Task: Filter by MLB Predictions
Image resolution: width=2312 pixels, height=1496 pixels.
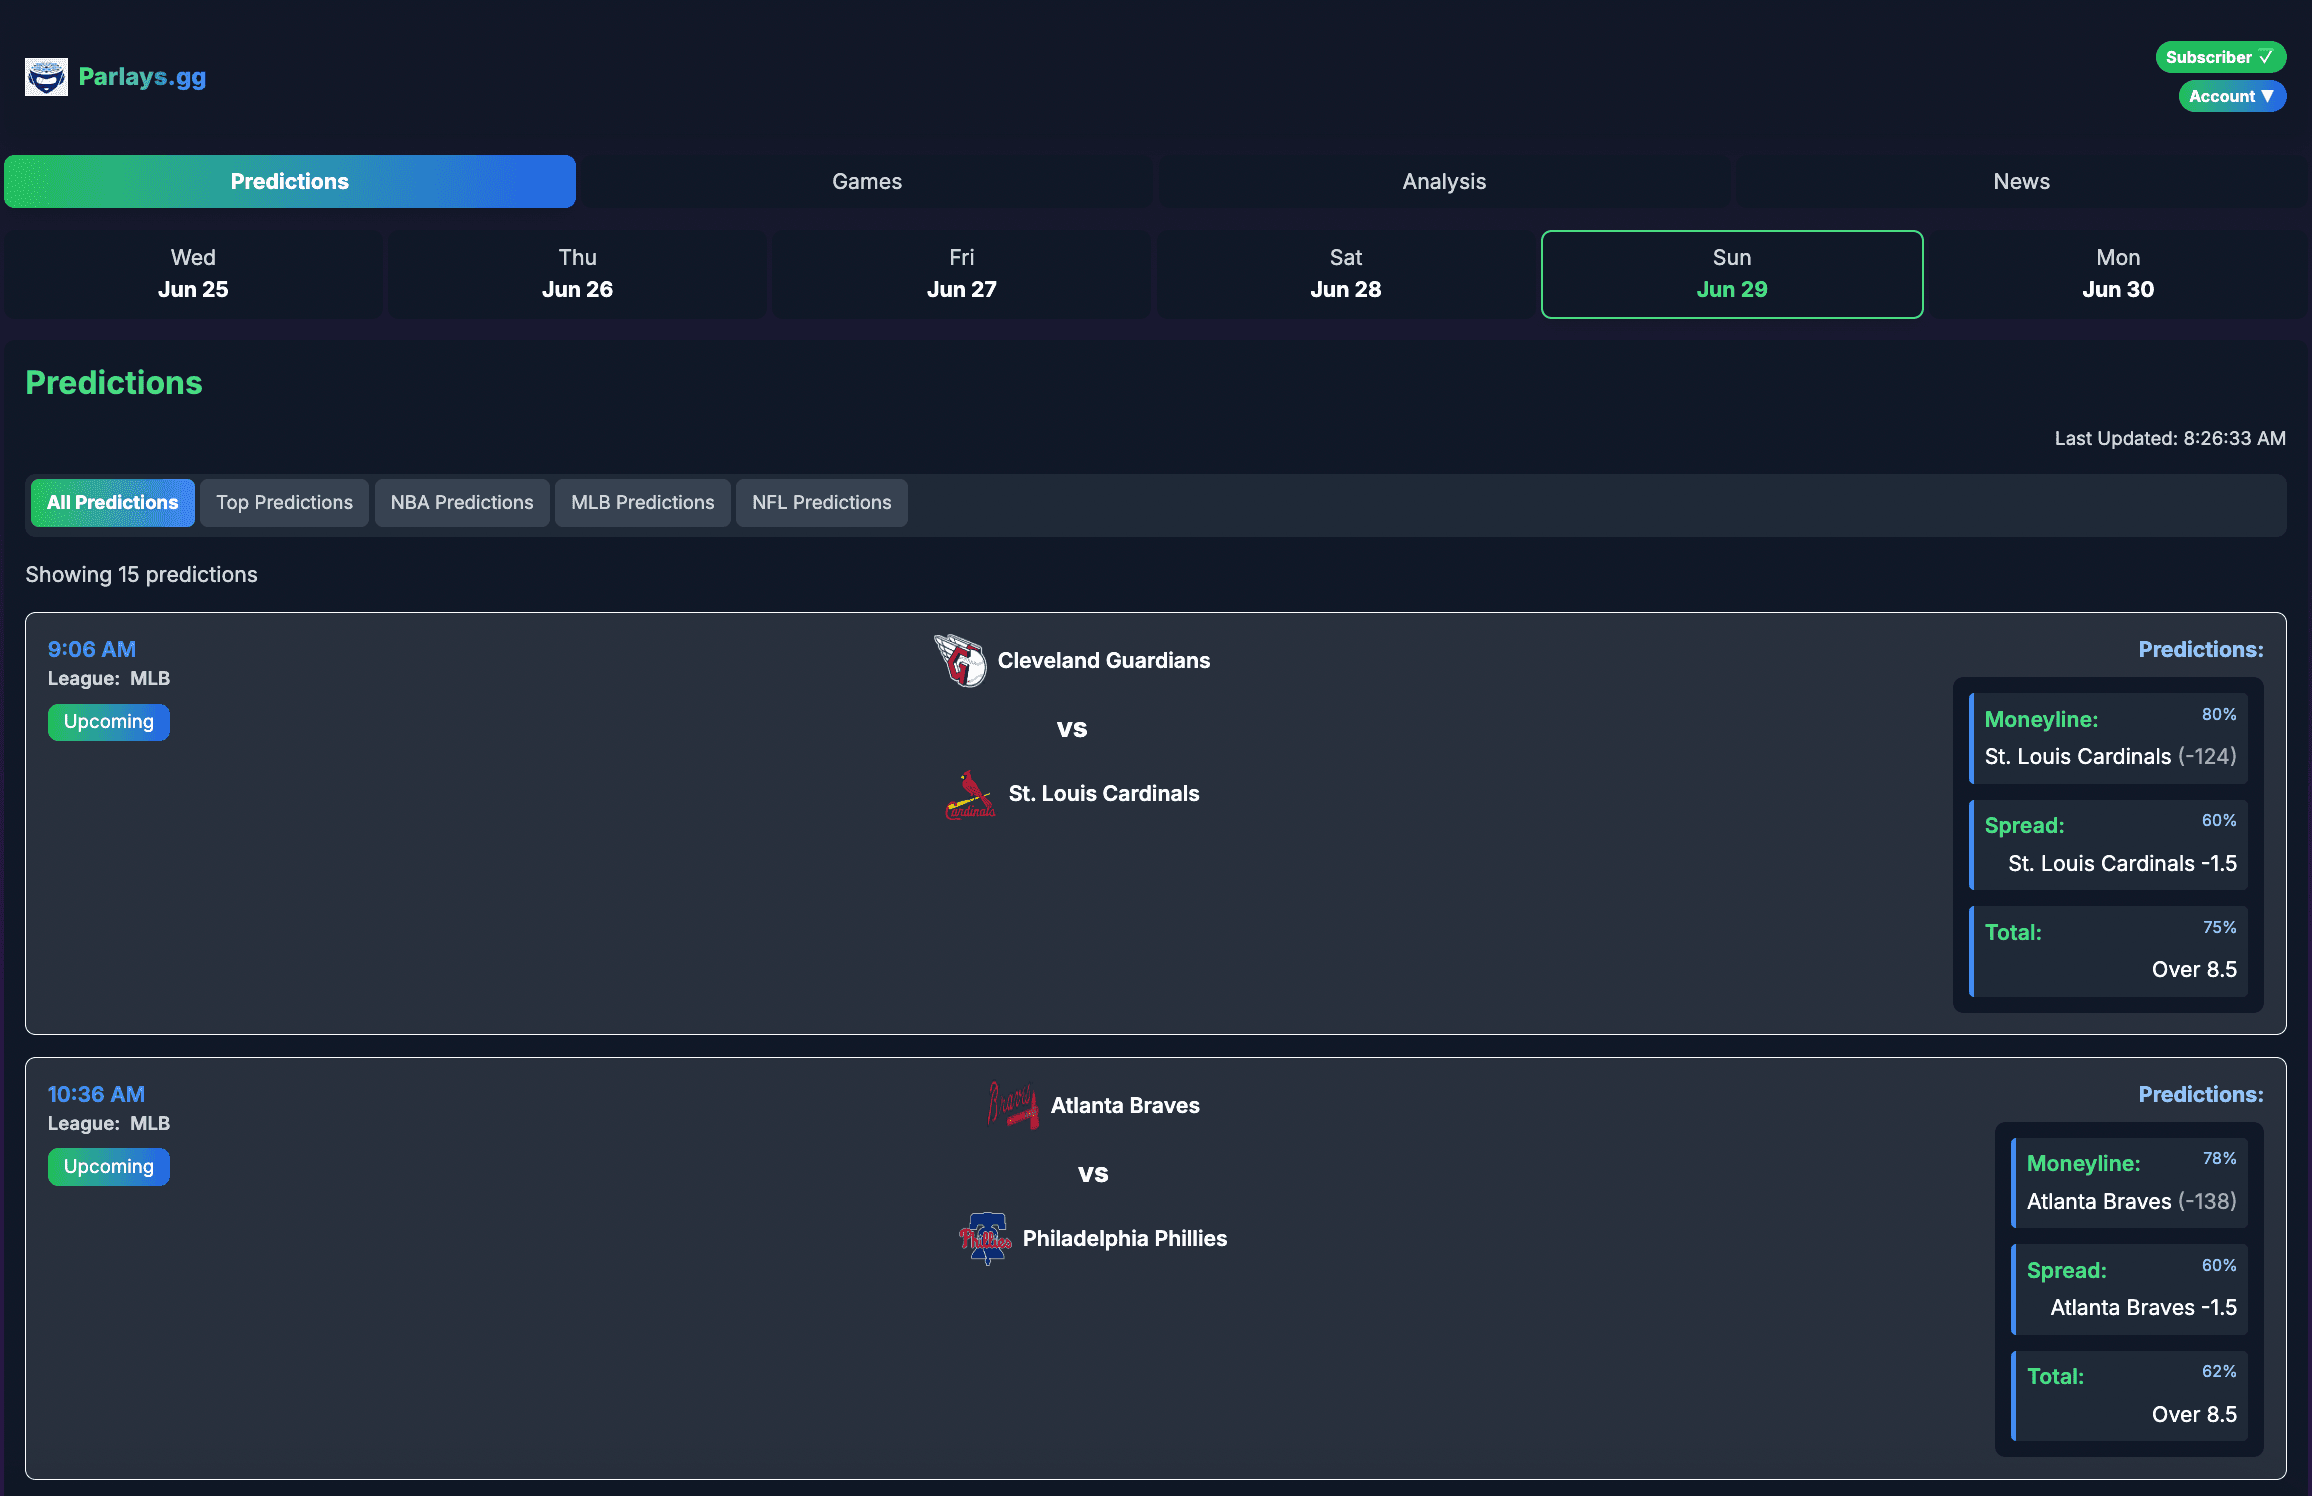Action: click(643, 502)
